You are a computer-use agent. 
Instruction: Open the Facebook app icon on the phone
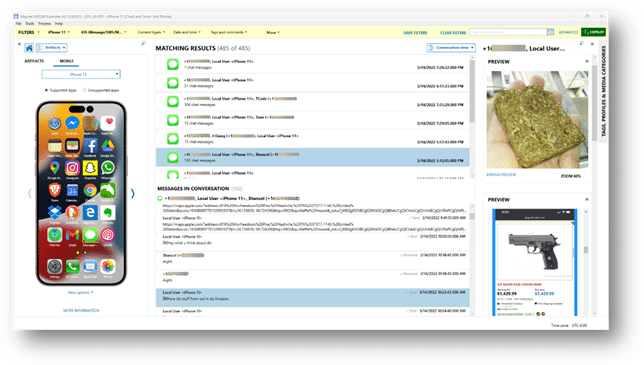tap(90, 145)
